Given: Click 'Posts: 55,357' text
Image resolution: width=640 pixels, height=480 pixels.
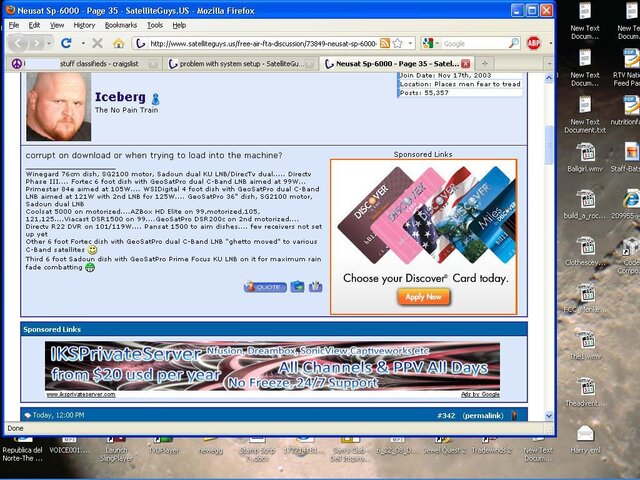Looking at the screenshot, I should coord(424,93).
